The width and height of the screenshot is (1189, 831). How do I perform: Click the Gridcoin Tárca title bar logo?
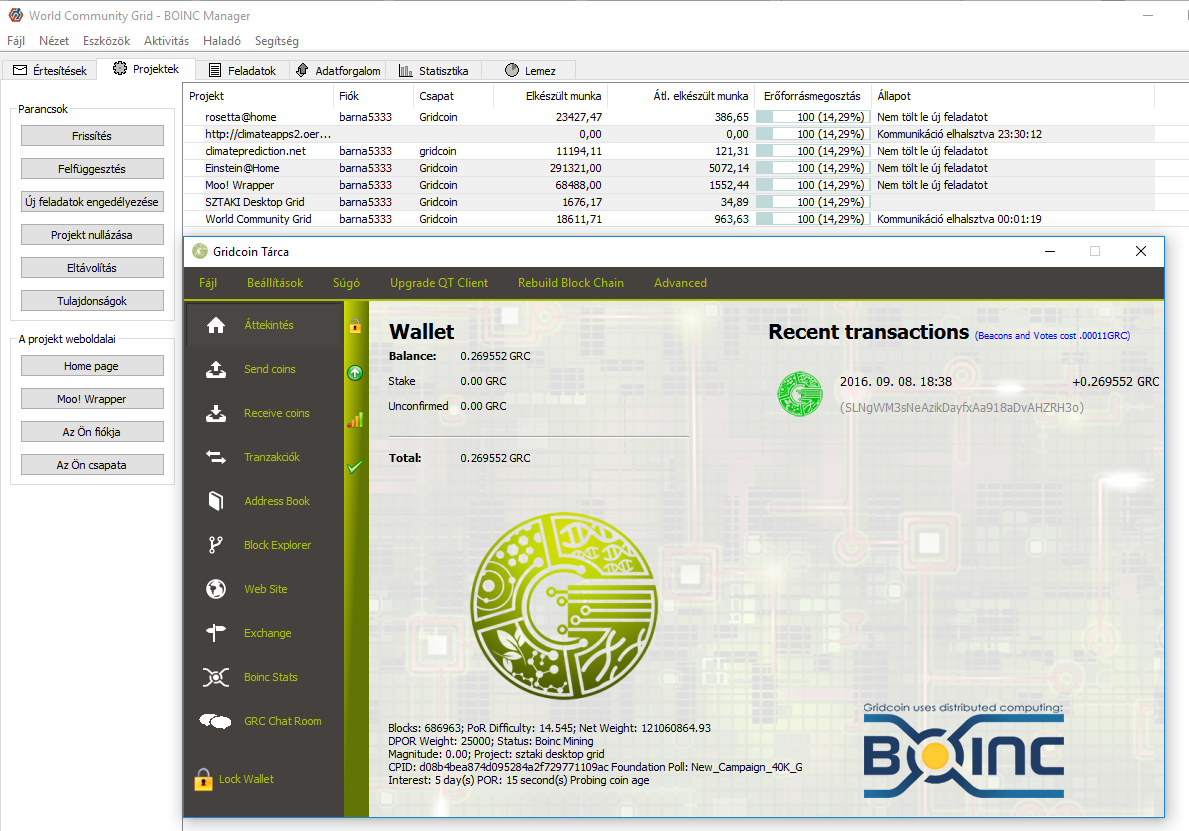point(199,251)
